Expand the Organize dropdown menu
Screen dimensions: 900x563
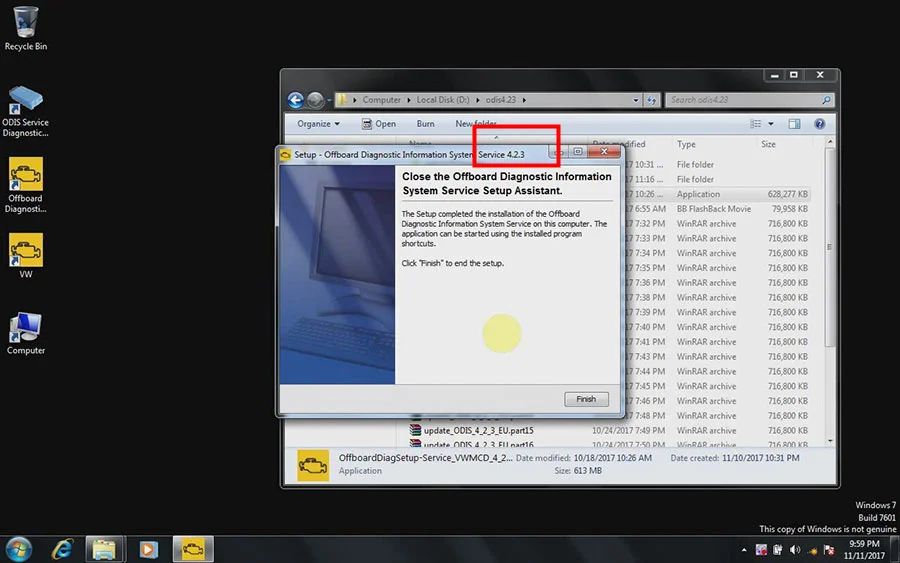pos(318,124)
